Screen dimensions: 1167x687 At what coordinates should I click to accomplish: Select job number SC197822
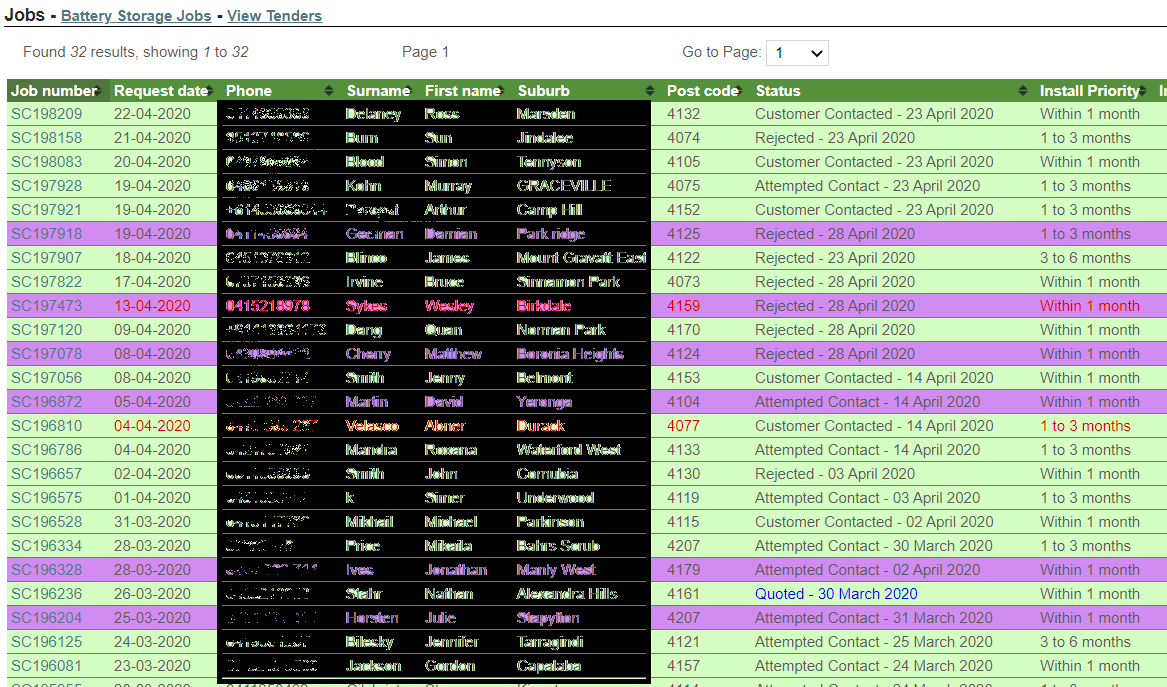pyautogui.click(x=47, y=282)
